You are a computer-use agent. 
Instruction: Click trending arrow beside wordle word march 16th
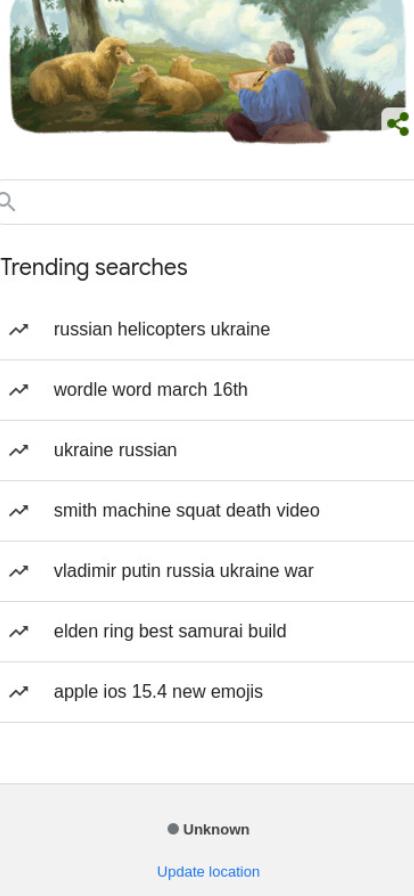pos(18,390)
